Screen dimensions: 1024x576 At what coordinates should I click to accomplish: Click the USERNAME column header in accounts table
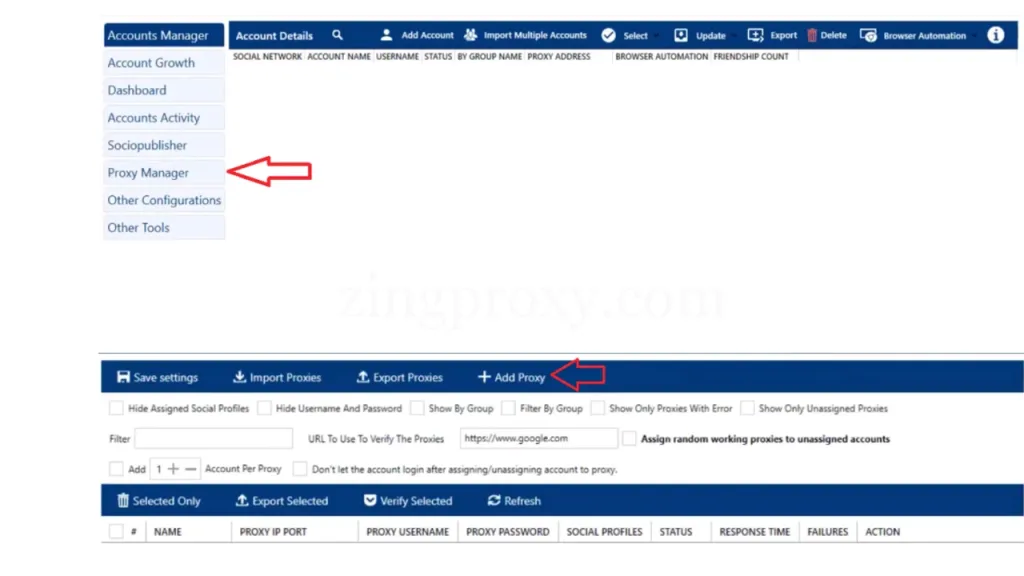tap(397, 56)
